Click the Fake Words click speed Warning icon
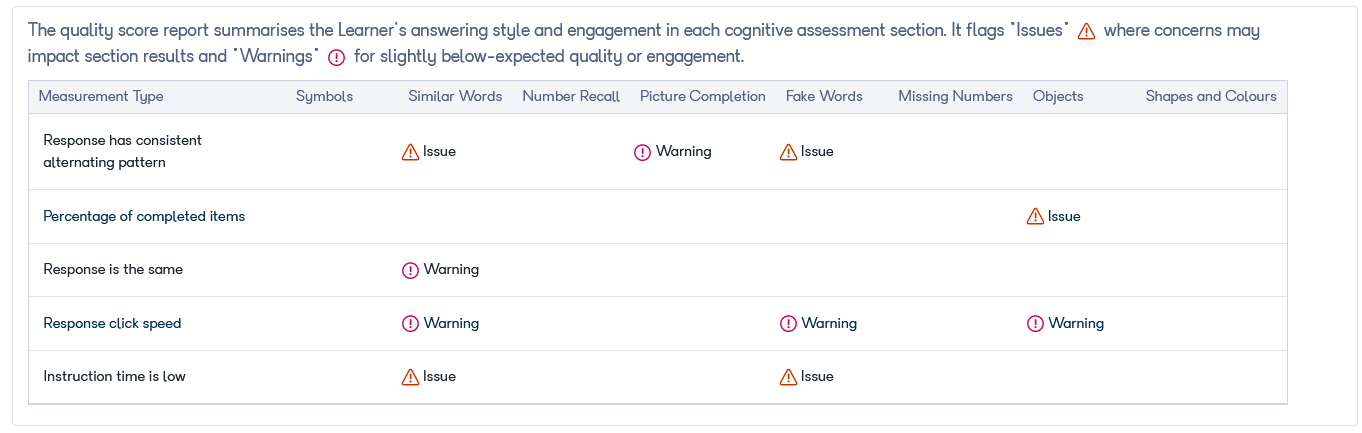The image size is (1362, 433). pyautogui.click(x=788, y=324)
